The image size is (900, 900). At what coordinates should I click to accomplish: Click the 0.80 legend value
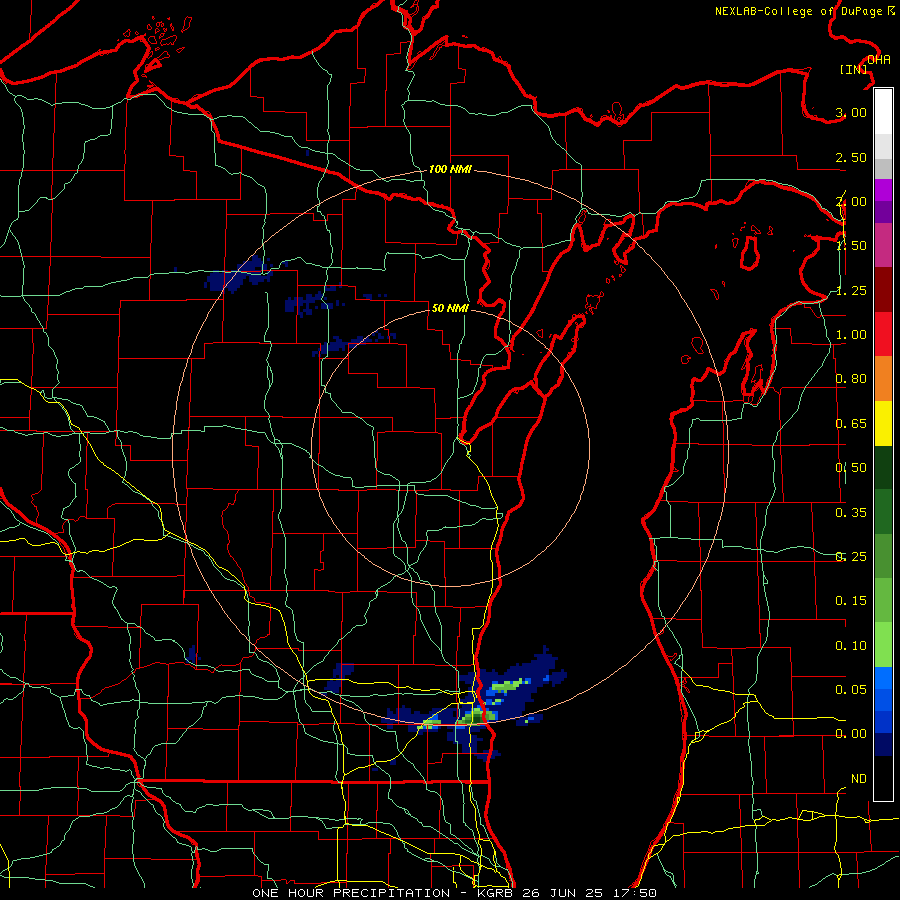[x=851, y=379]
